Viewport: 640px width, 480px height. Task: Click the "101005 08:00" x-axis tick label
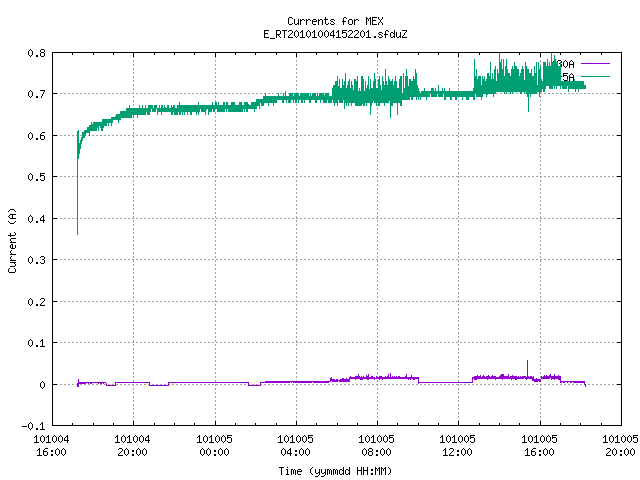pyautogui.click(x=376, y=445)
